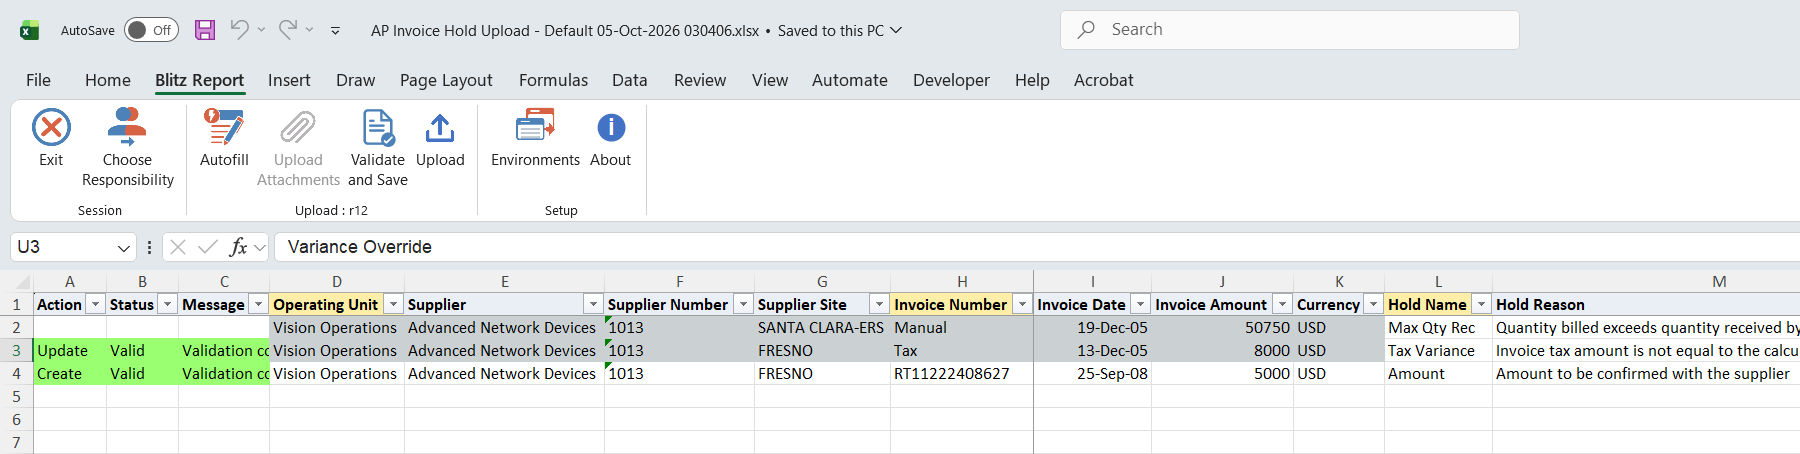Select the Create action cell
This screenshot has height=454, width=1800.
tap(70, 374)
